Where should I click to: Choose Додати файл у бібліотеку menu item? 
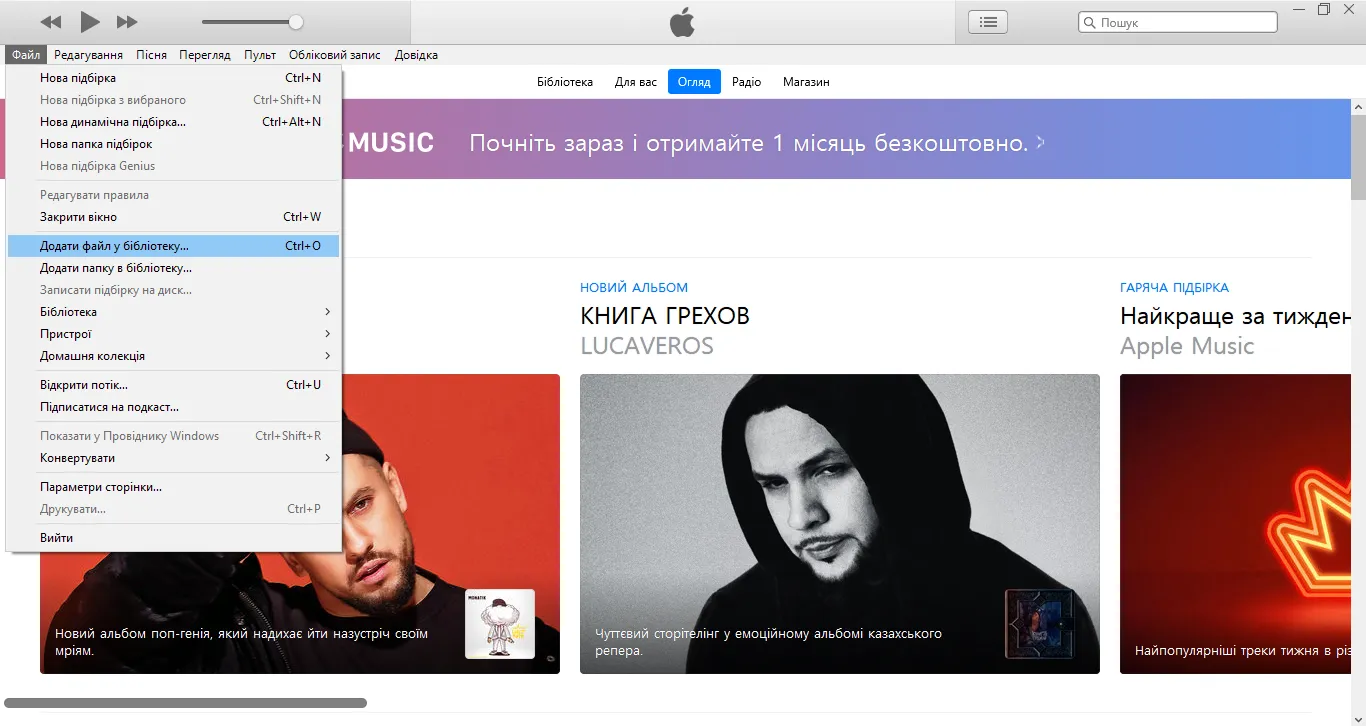pos(174,246)
